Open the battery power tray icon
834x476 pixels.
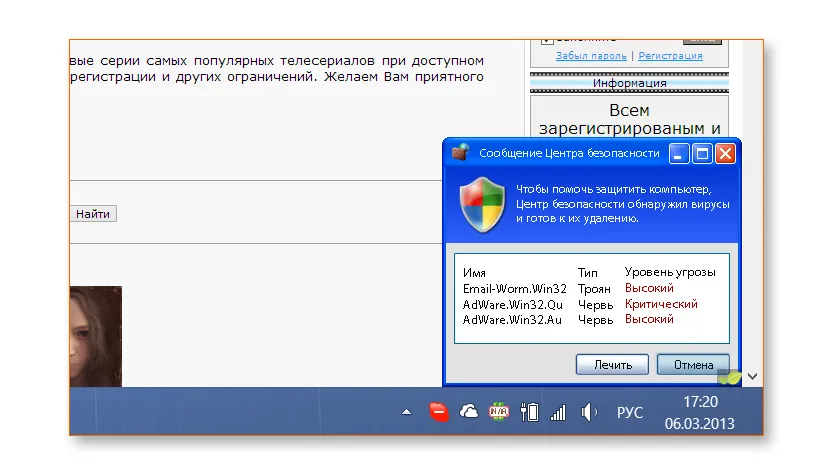tap(529, 412)
